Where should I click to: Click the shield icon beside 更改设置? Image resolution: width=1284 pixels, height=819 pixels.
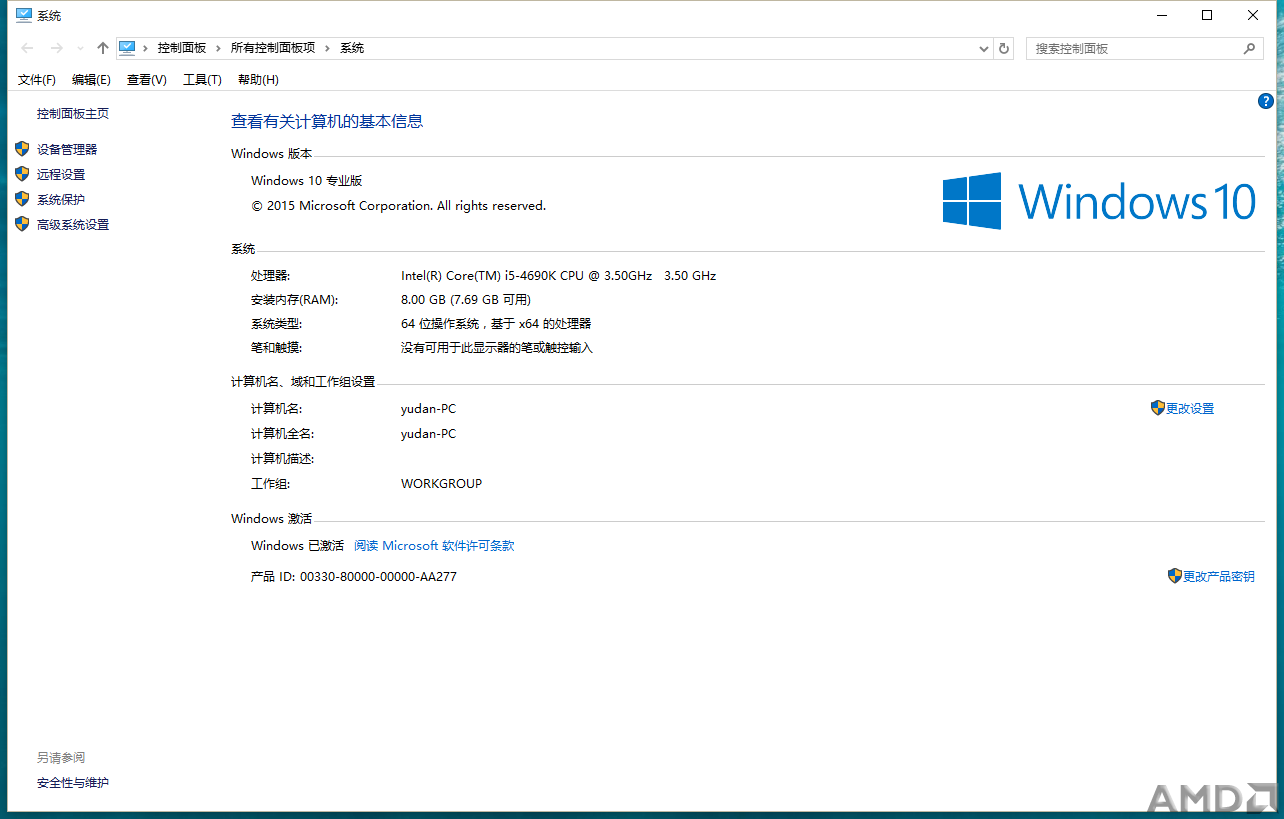tap(1158, 408)
